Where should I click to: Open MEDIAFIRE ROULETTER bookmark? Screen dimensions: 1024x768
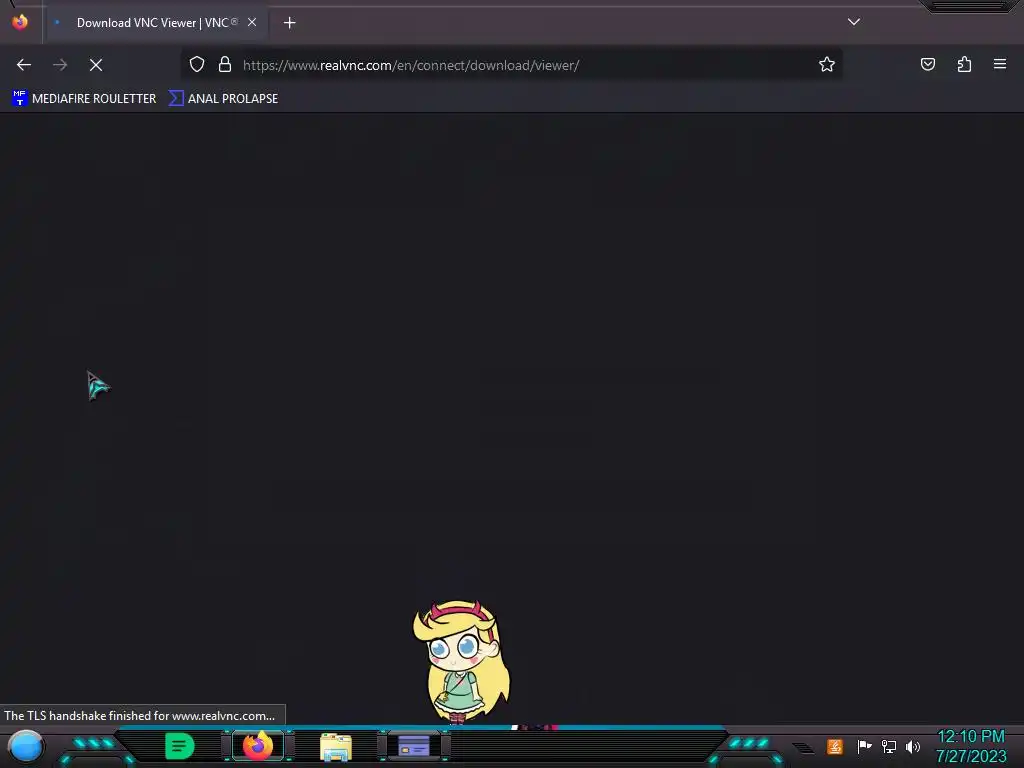coord(84,99)
